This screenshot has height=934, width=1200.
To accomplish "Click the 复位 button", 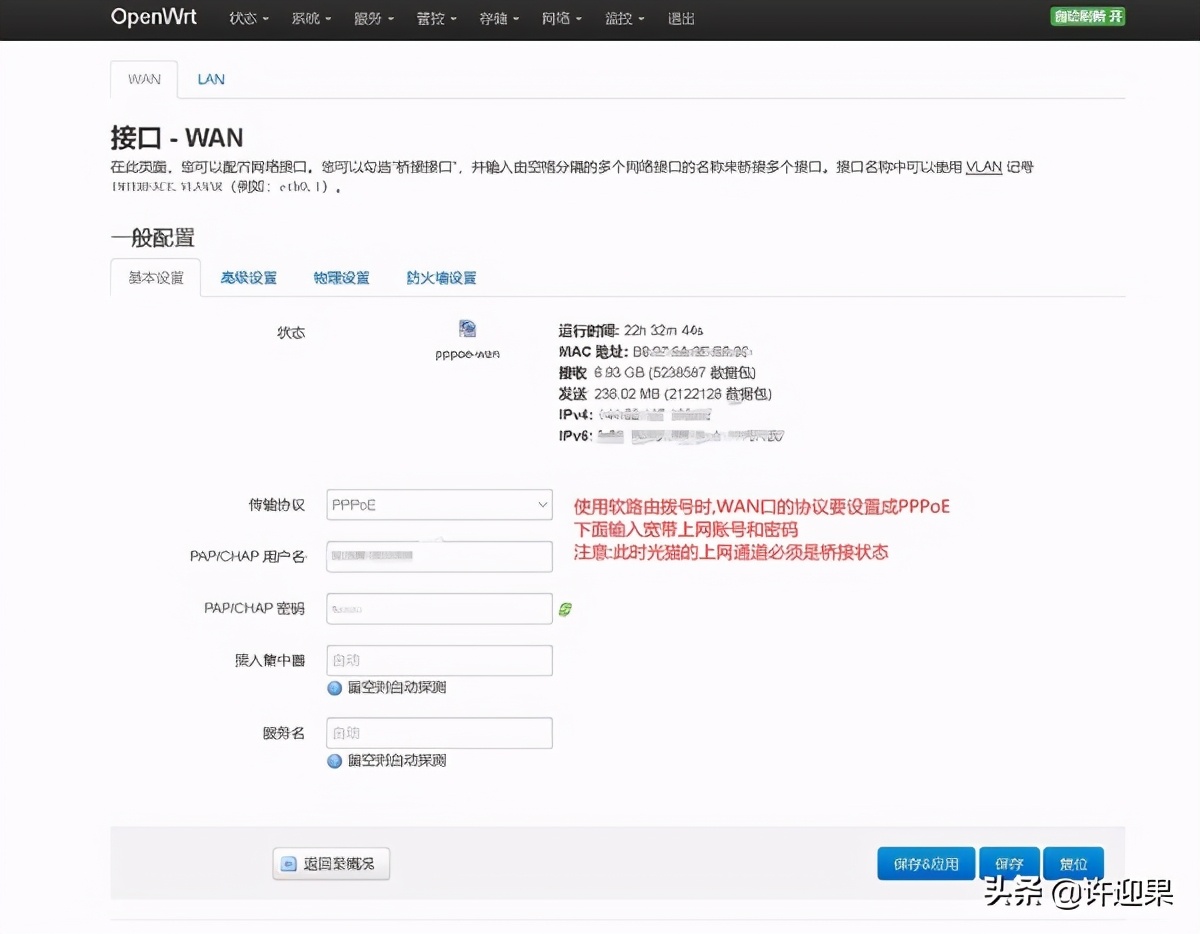I will (1073, 863).
